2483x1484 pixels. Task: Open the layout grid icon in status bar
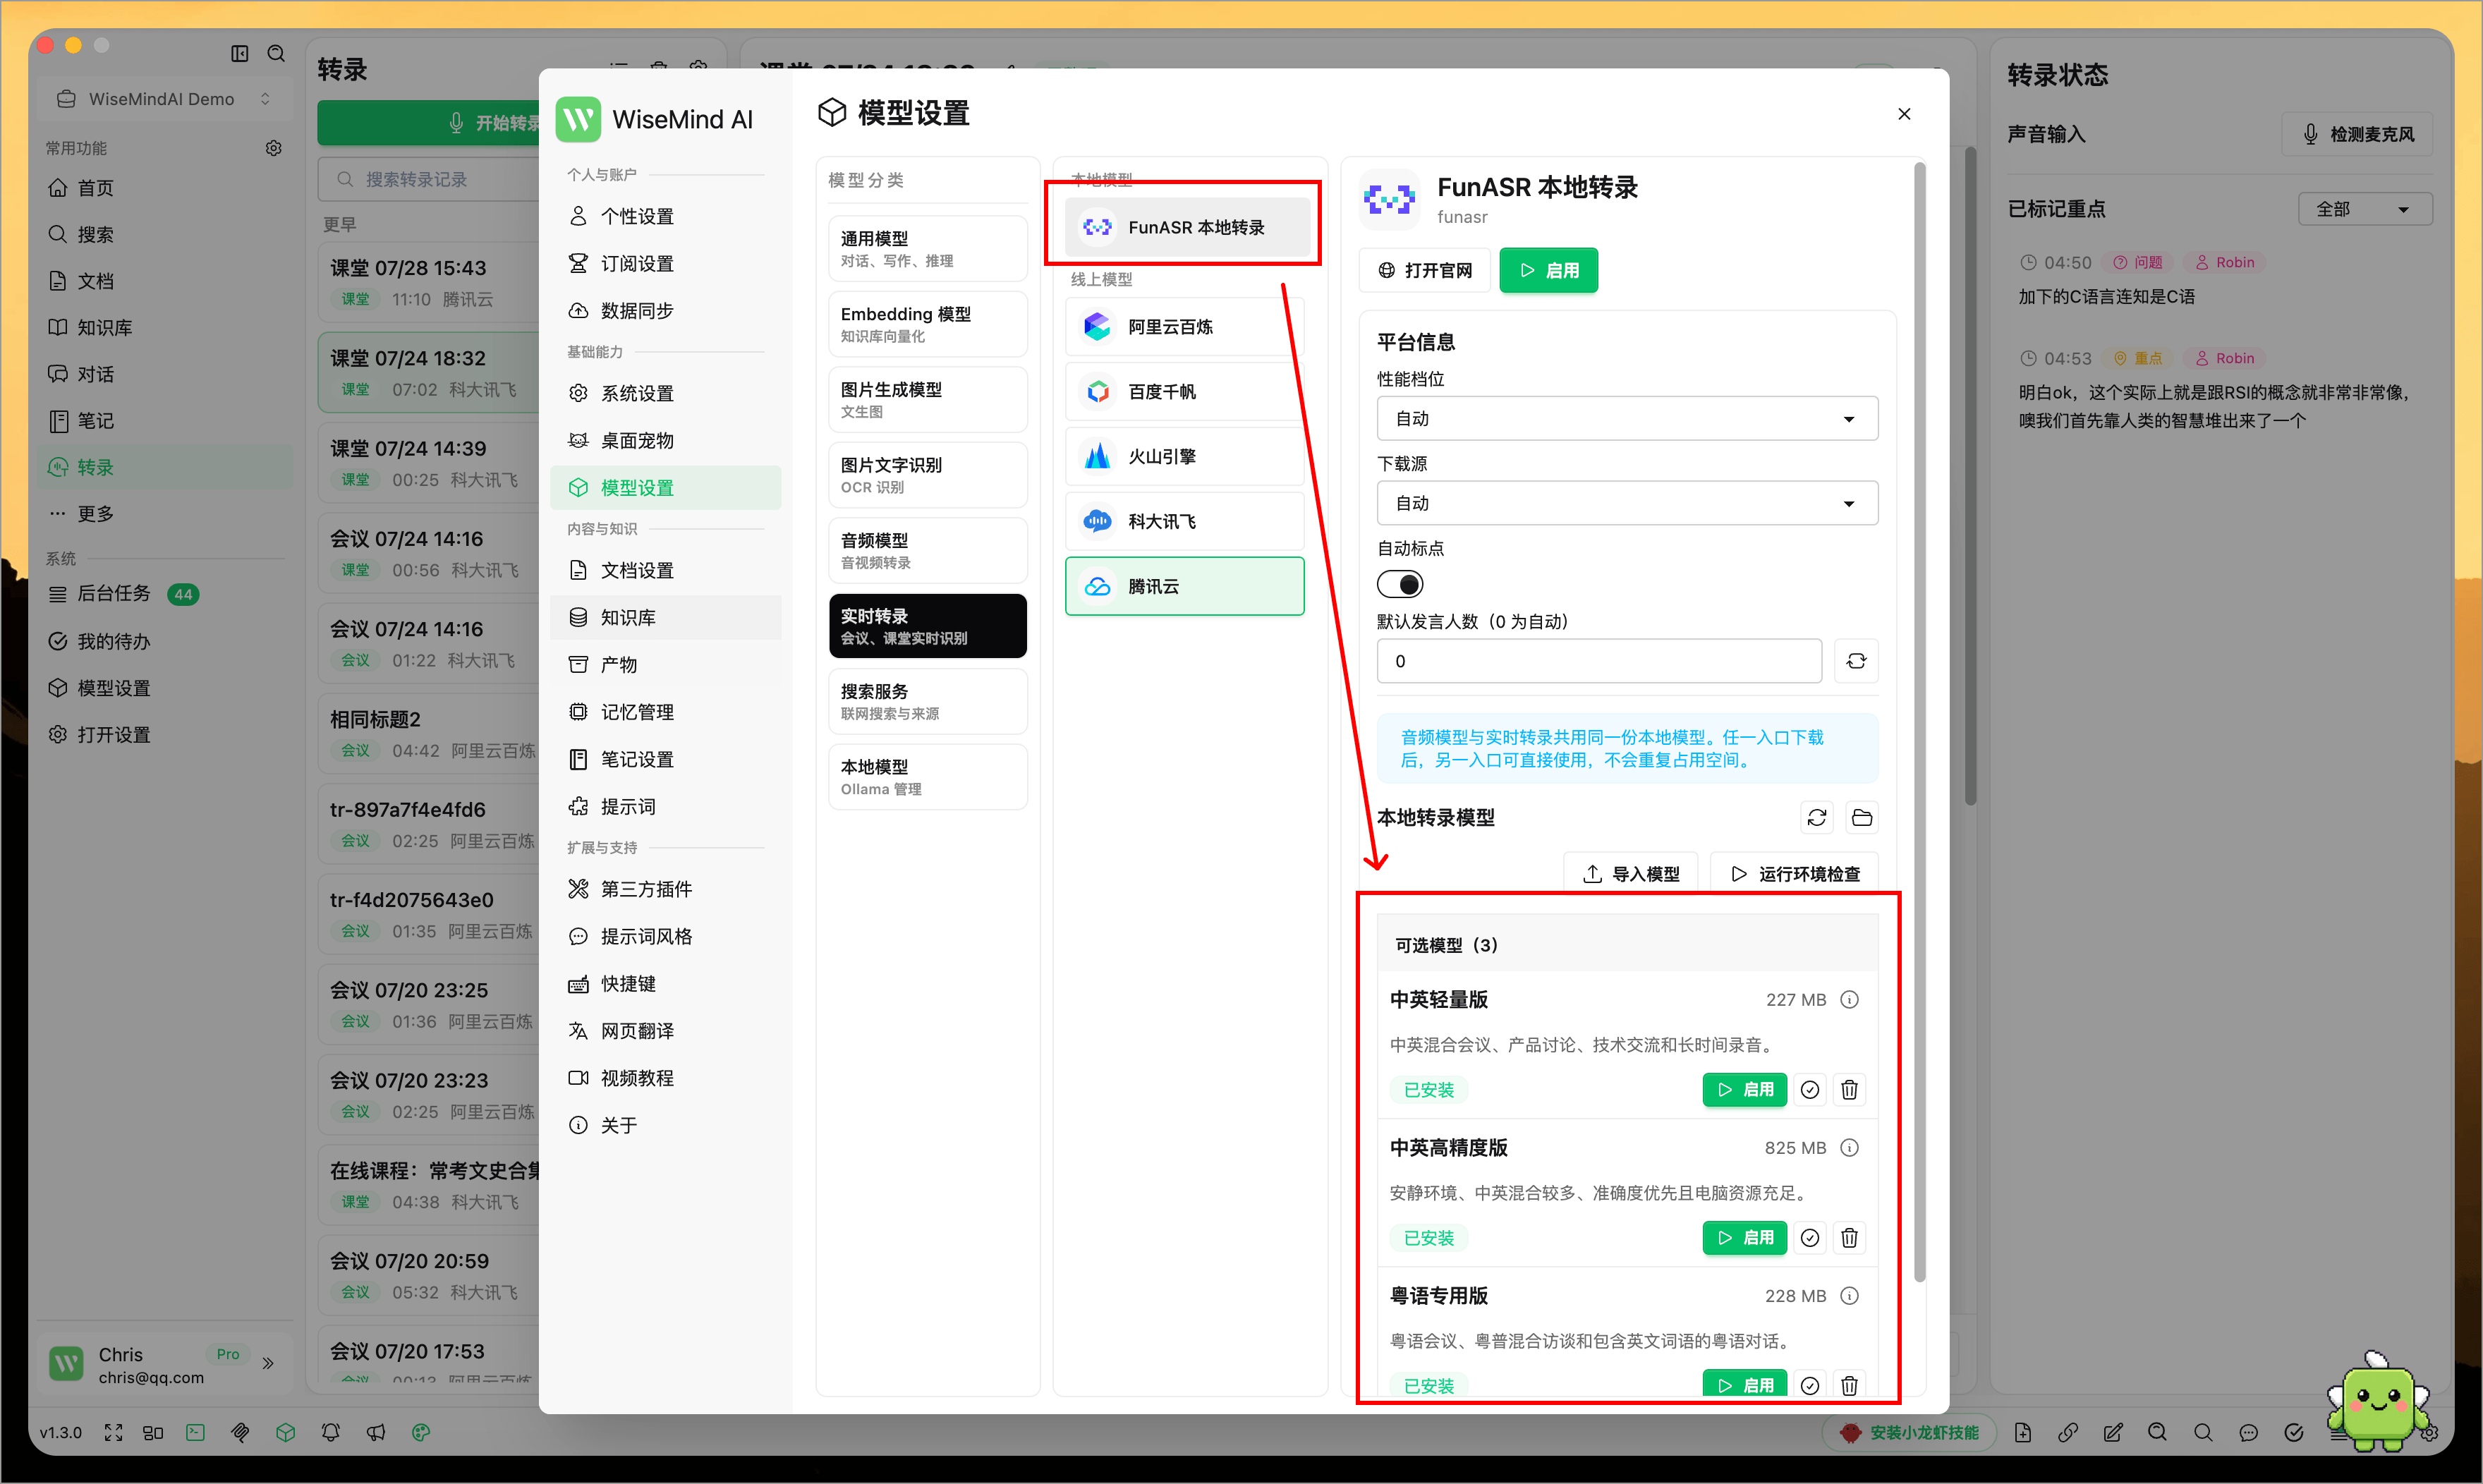tap(153, 1433)
